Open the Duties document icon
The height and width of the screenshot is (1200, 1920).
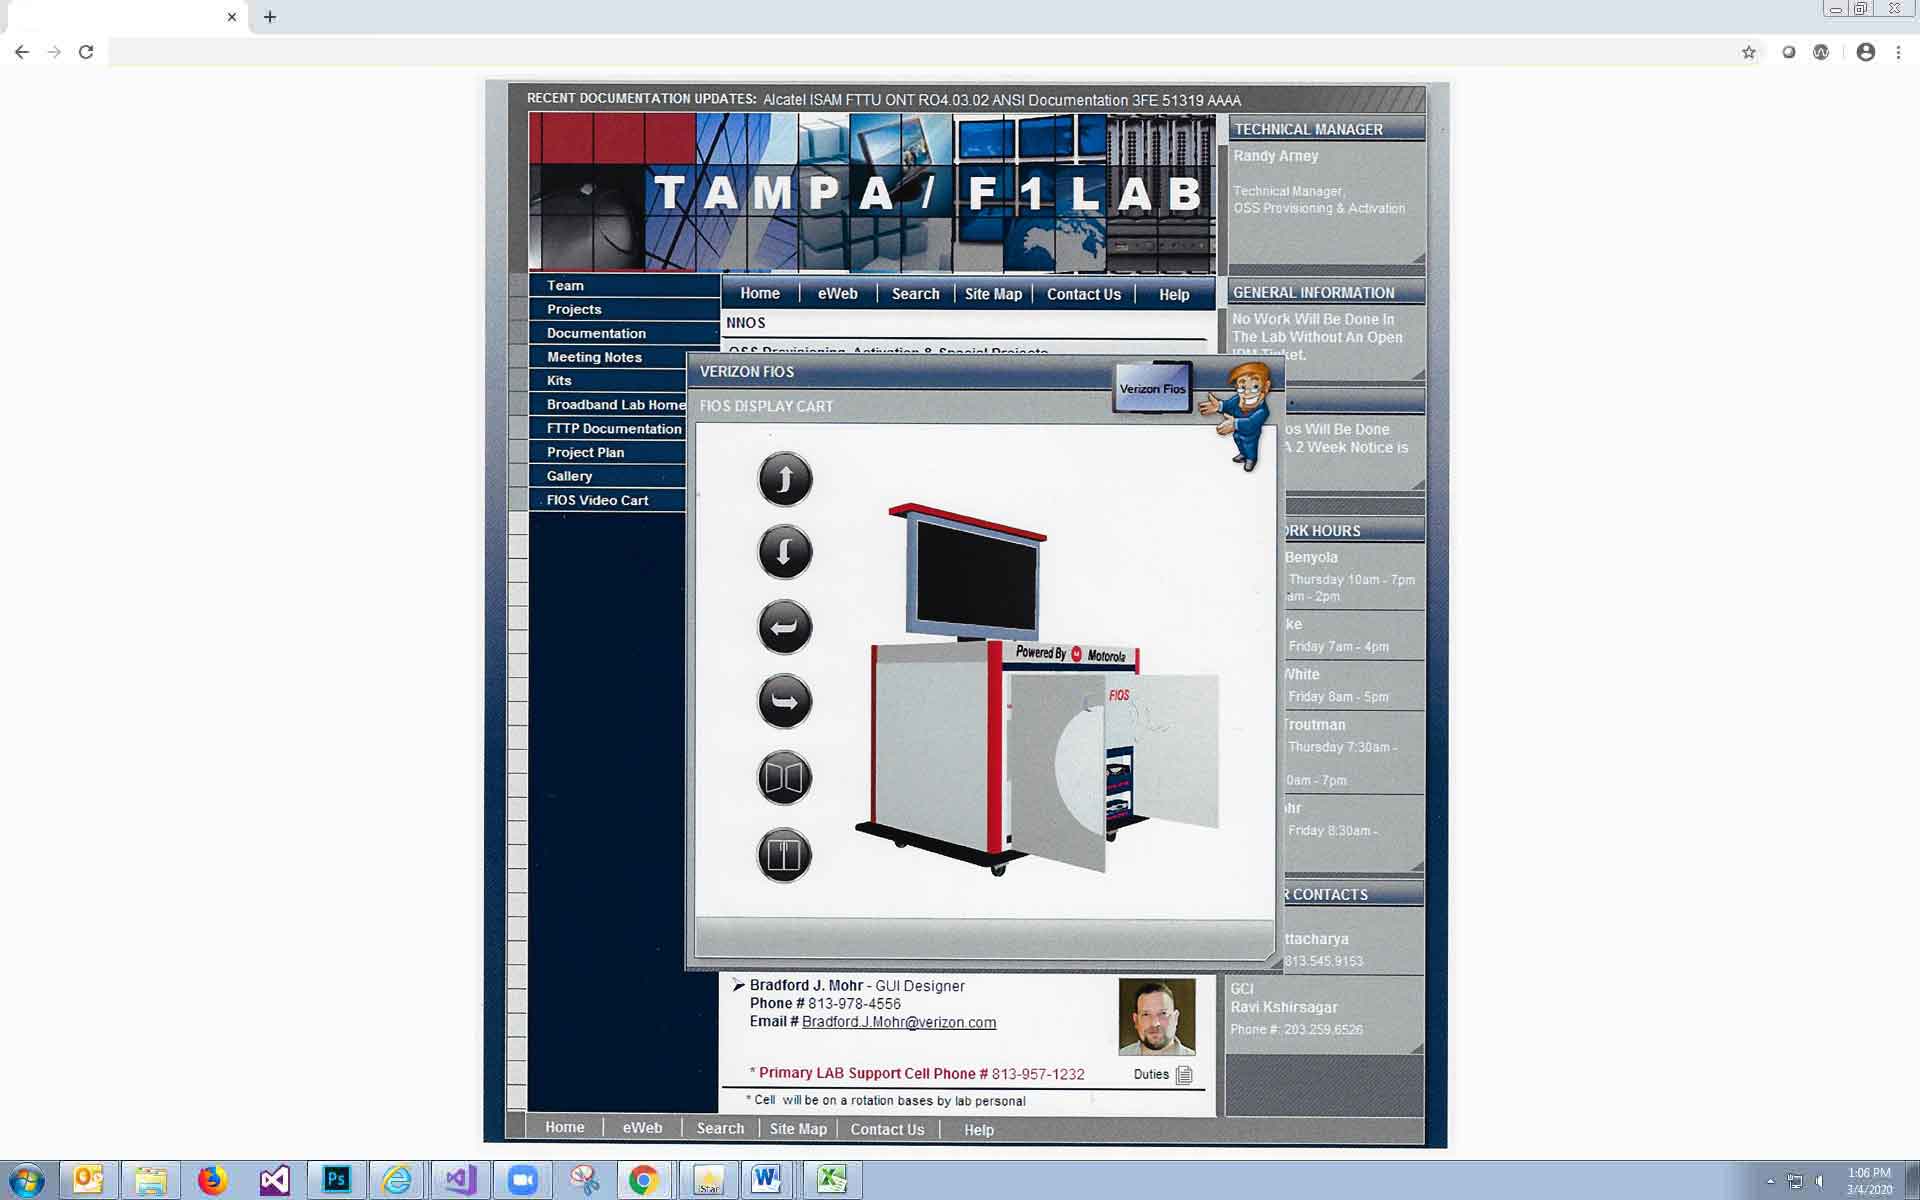click(x=1185, y=1075)
